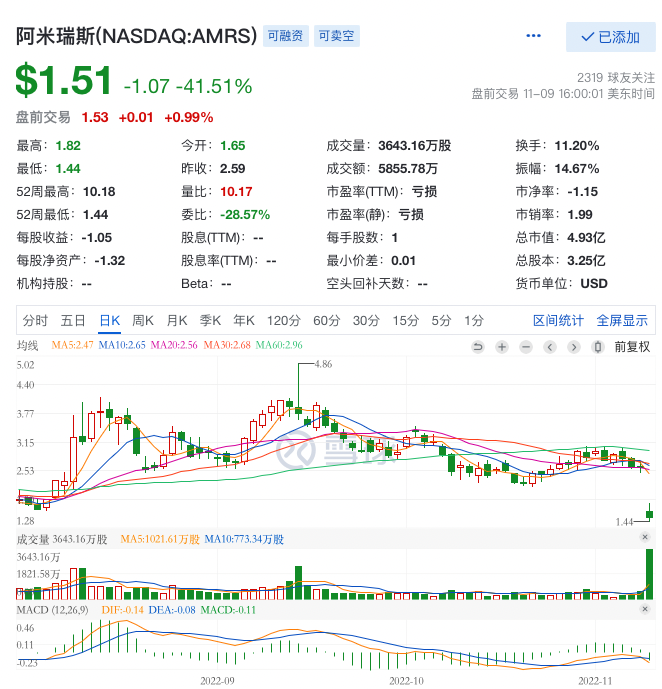Switch to the 60分 interval tab
This screenshot has height=689, width=662.
pyautogui.click(x=326, y=320)
